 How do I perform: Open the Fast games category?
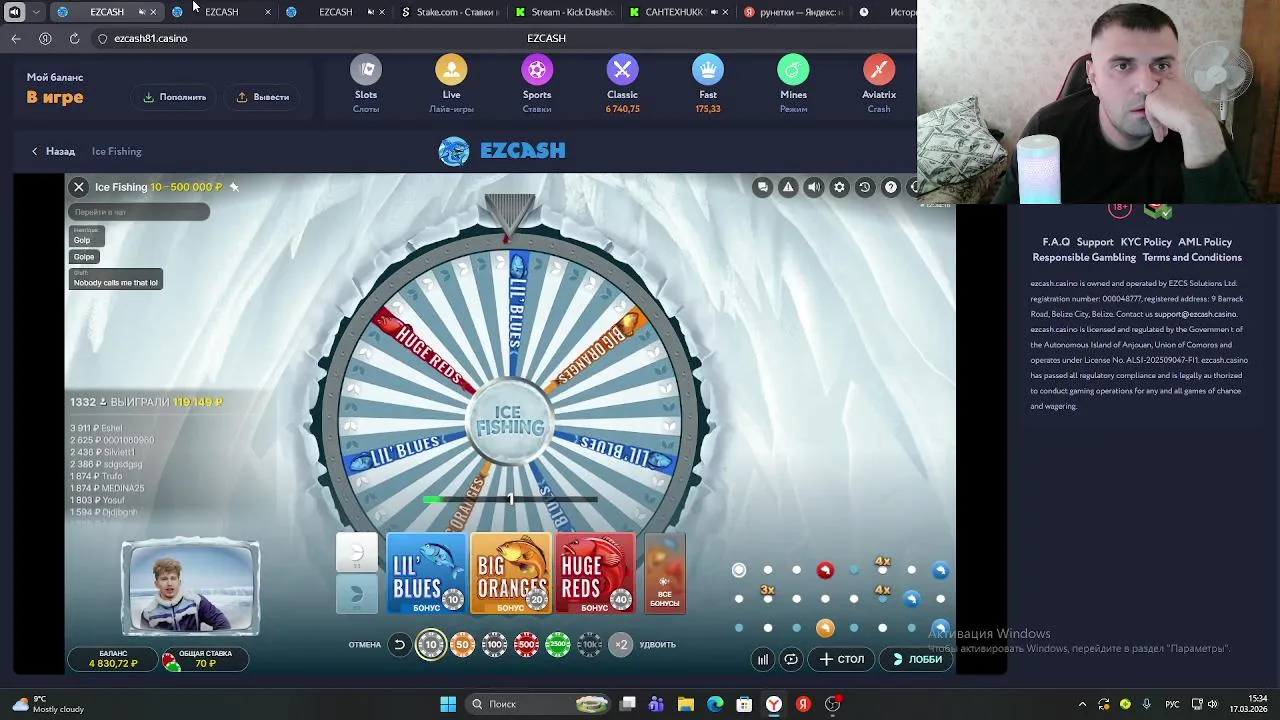(708, 70)
